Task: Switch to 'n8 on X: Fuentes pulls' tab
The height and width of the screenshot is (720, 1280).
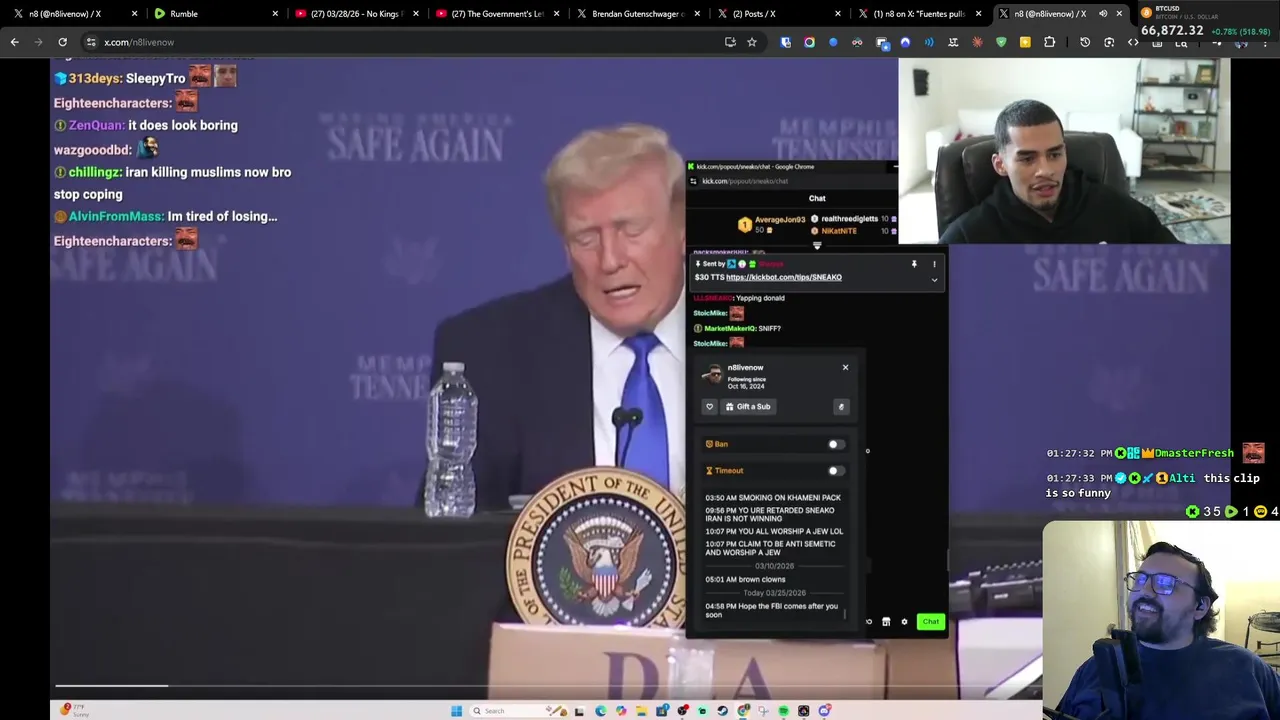Action: tap(921, 14)
